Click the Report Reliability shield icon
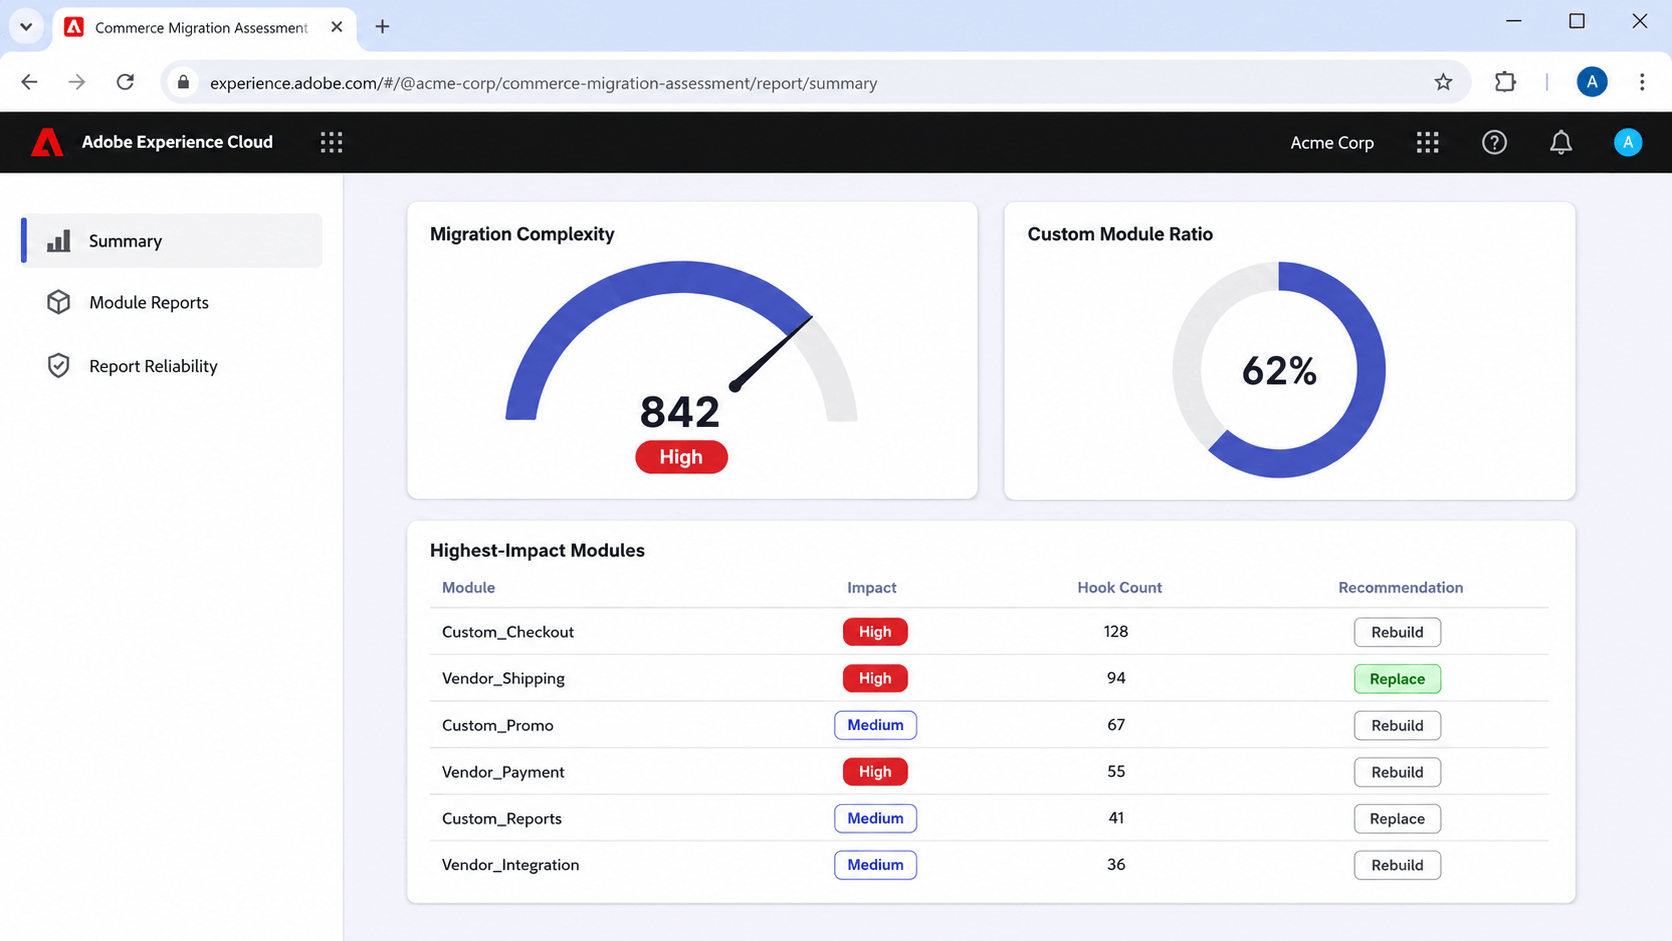Screen dimensions: 1672x941 point(59,366)
